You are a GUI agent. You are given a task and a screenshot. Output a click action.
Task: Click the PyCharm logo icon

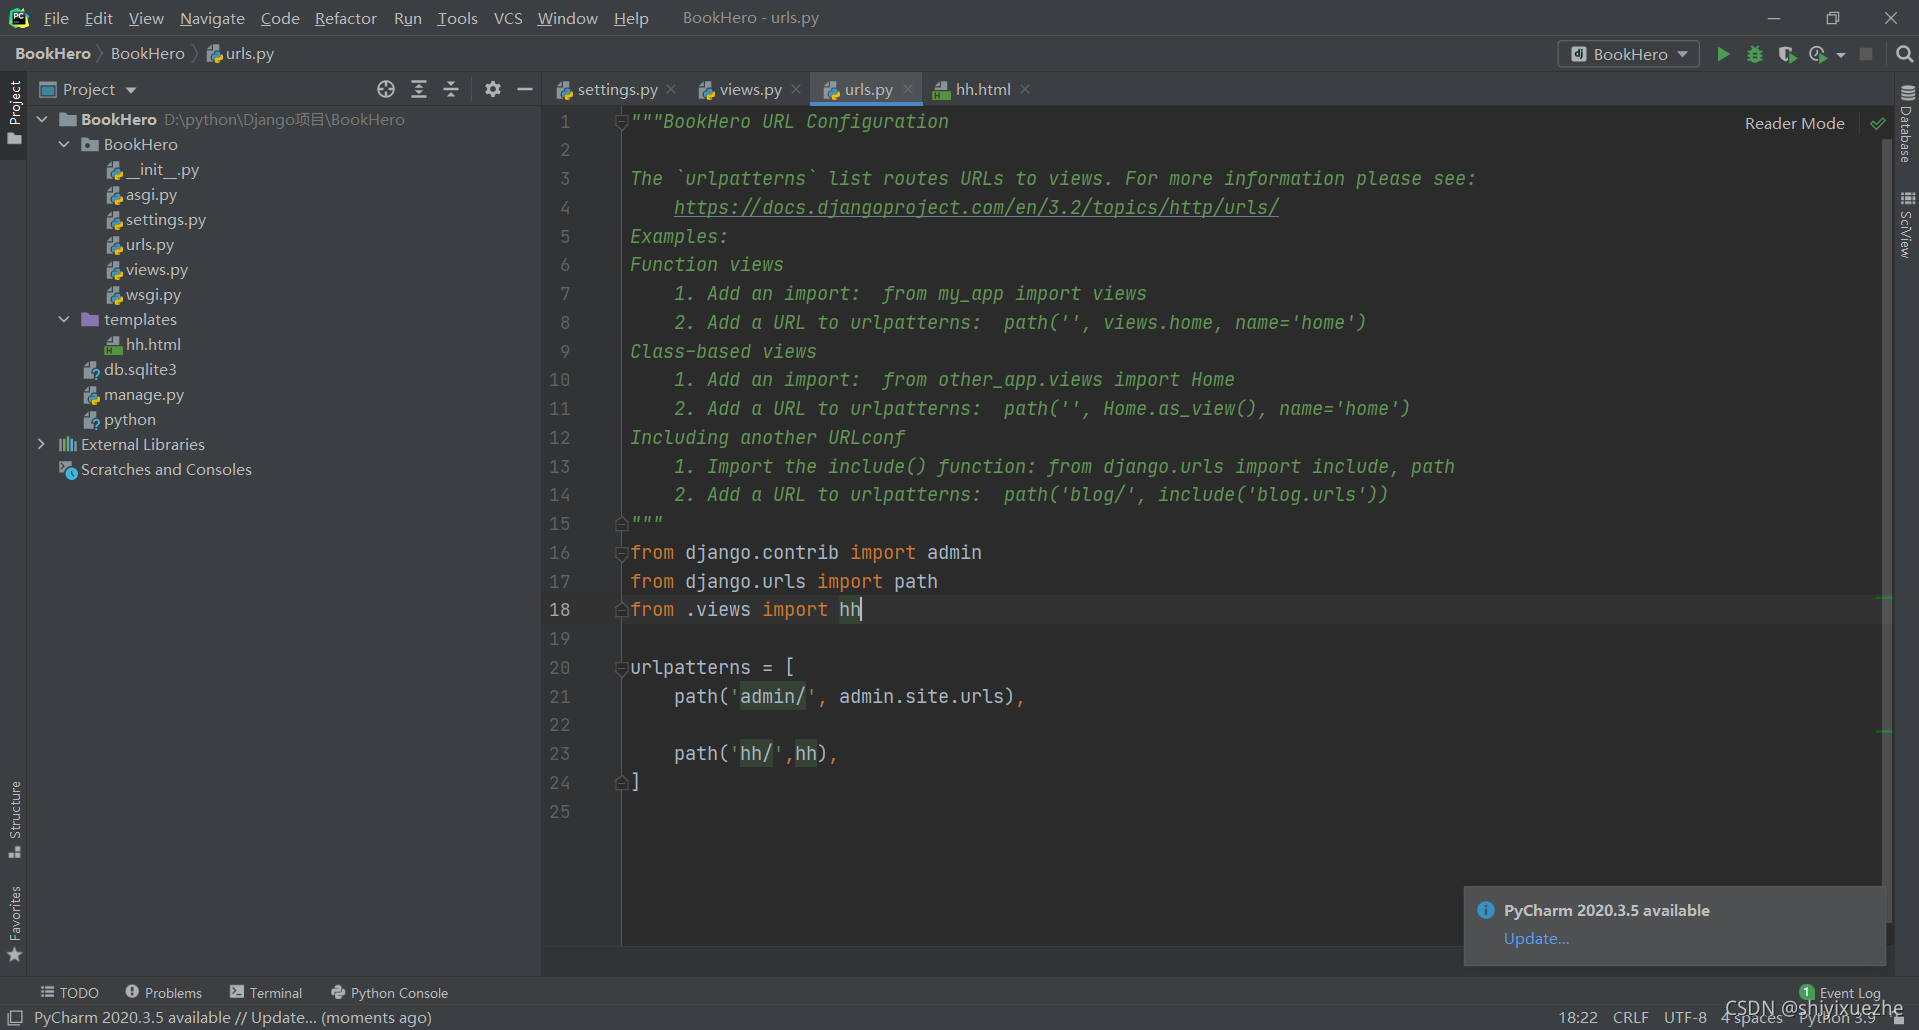[19, 18]
